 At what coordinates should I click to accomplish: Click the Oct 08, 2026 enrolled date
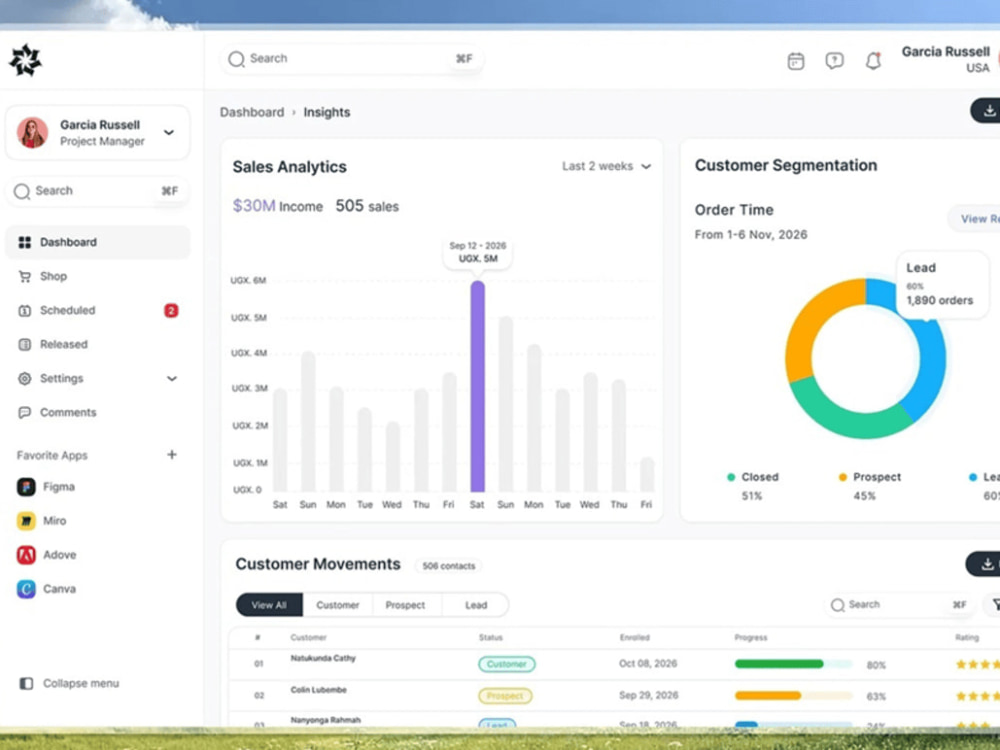click(648, 664)
